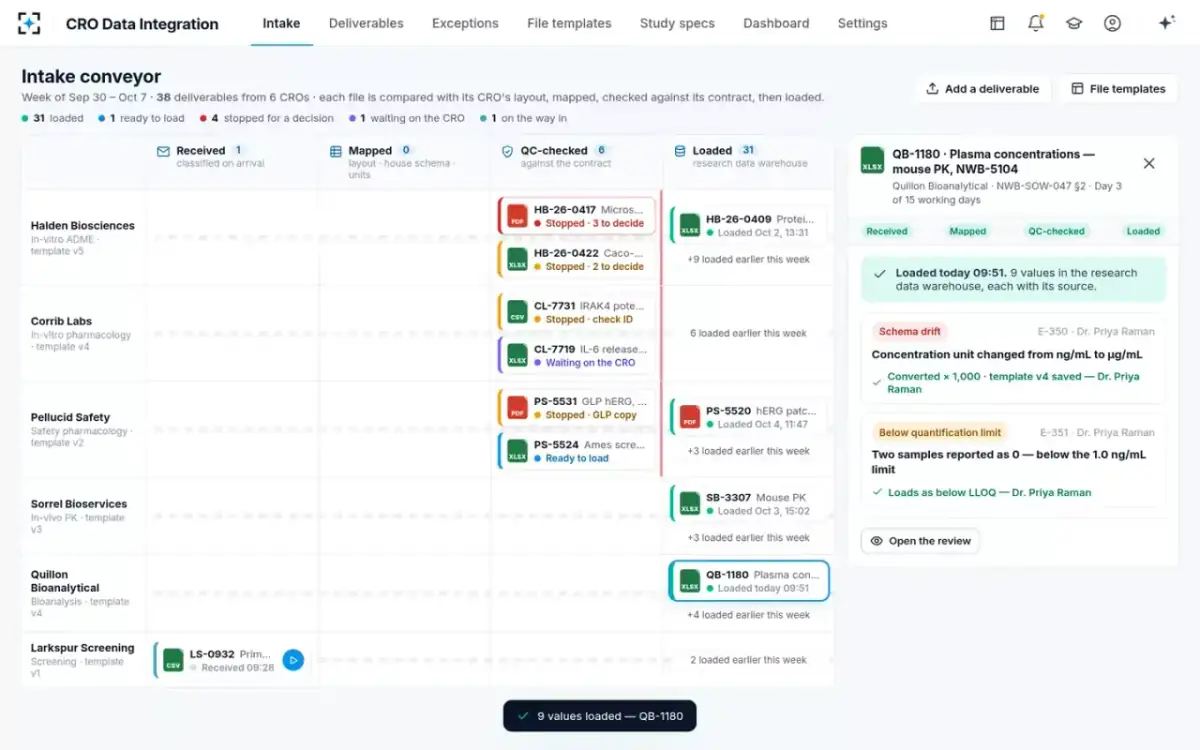Screen dimensions: 1200x750
Task: Click the '31 loaded' status legend
Action: coord(53,118)
